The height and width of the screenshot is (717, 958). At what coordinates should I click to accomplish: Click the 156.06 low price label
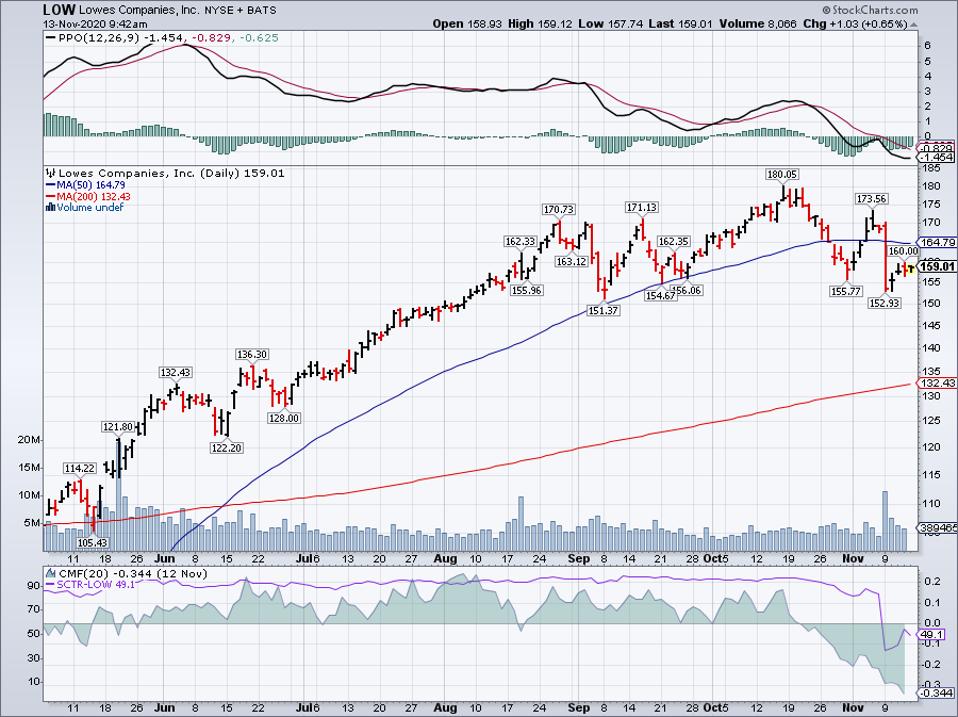(687, 291)
